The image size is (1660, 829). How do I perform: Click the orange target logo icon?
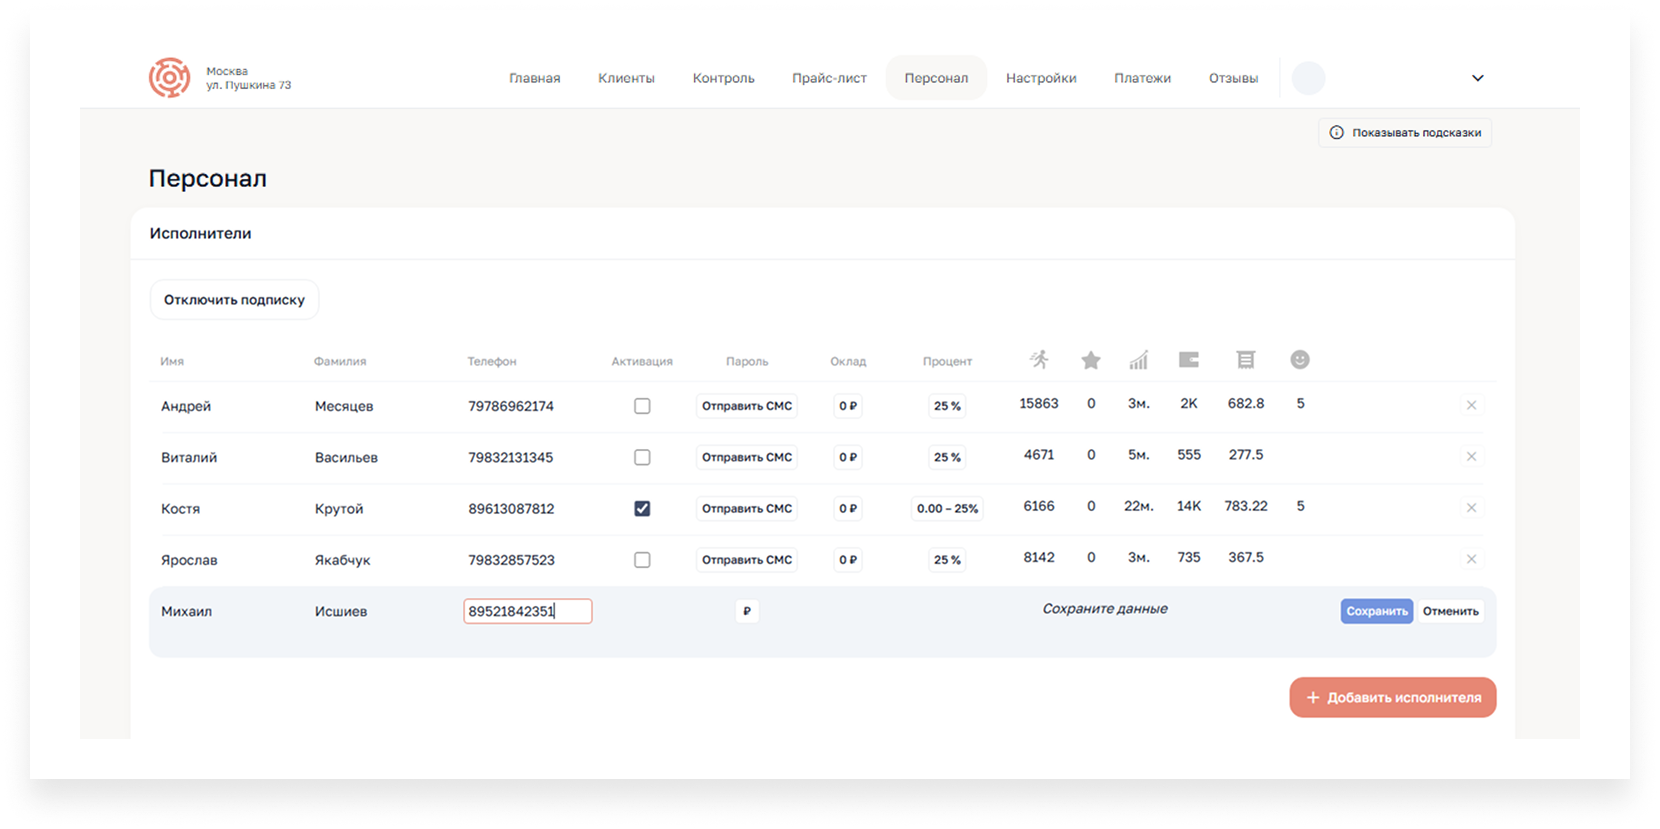170,78
